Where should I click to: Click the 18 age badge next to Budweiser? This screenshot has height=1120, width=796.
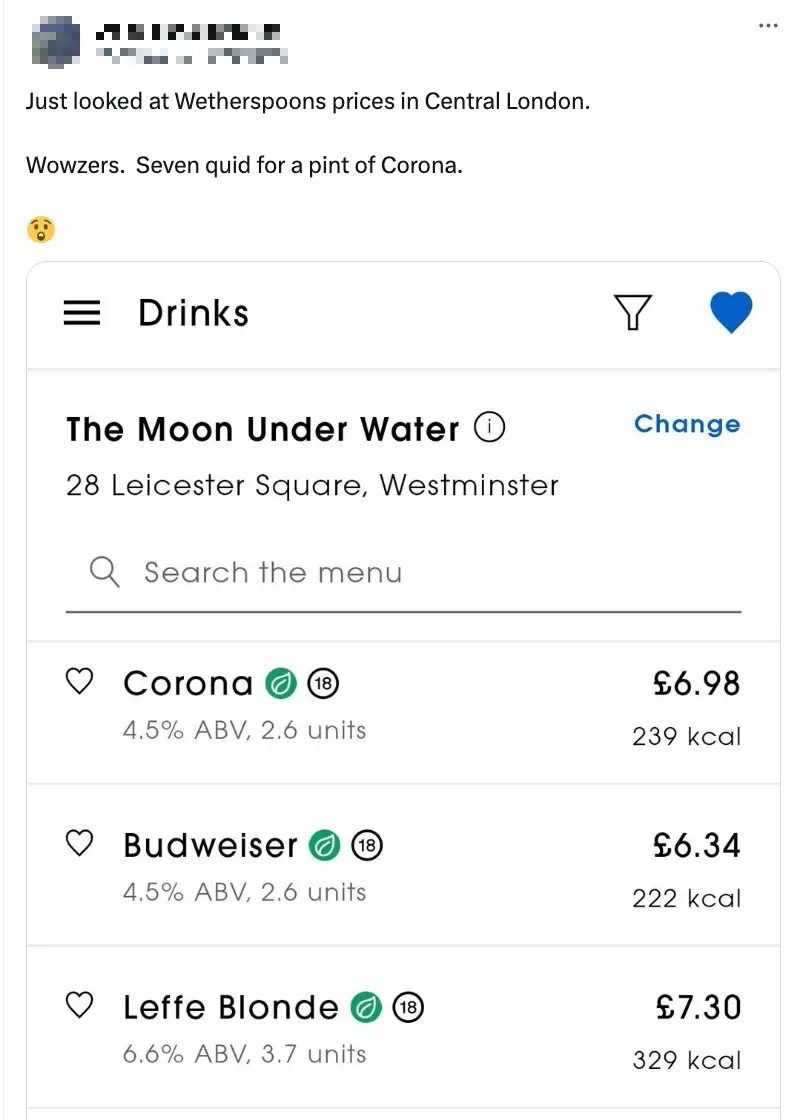pyautogui.click(x=367, y=846)
